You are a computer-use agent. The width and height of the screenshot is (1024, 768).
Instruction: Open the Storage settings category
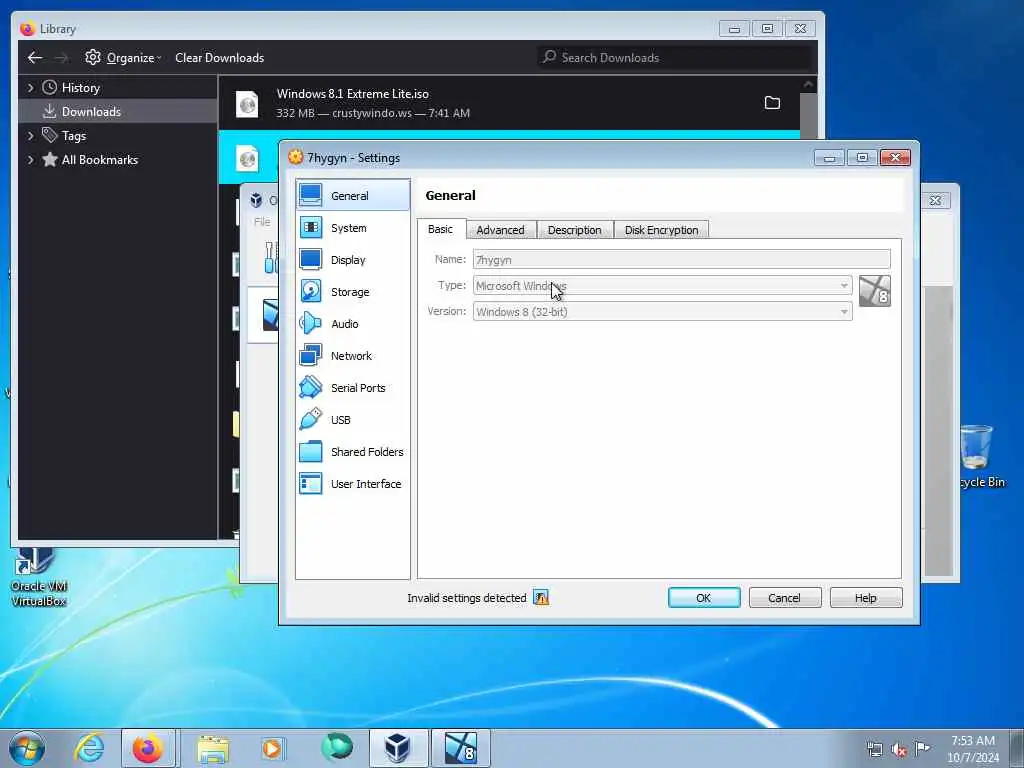click(x=353, y=291)
